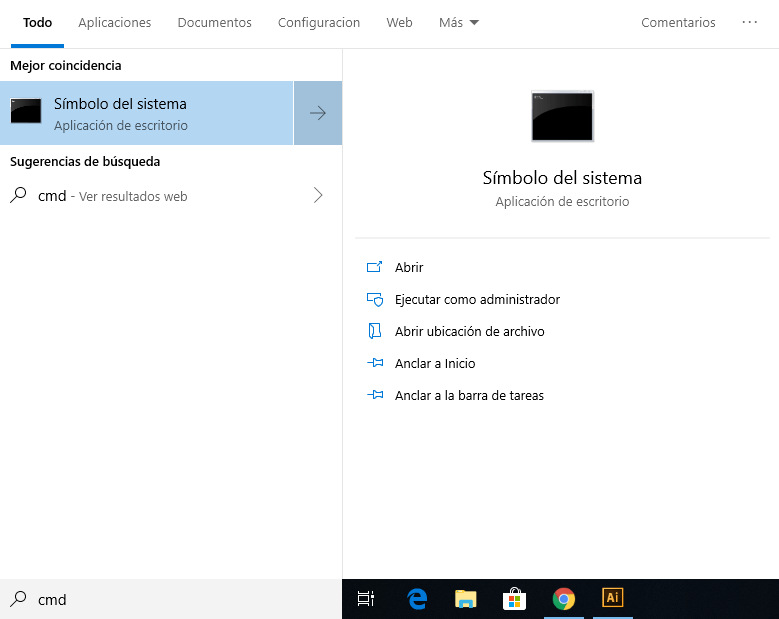779x619 pixels.
Task: Click the pin icon beside barra de tareas
Action: point(375,395)
